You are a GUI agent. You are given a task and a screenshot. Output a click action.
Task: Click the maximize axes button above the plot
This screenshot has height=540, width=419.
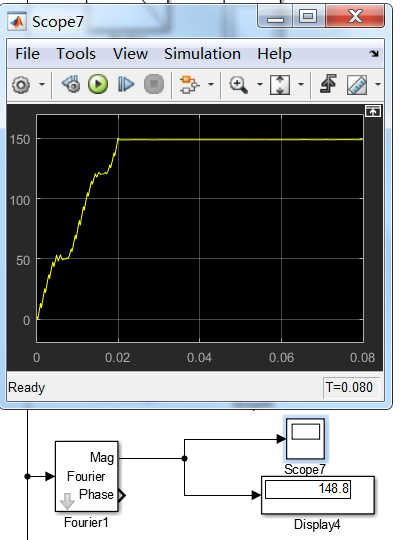pos(373,111)
